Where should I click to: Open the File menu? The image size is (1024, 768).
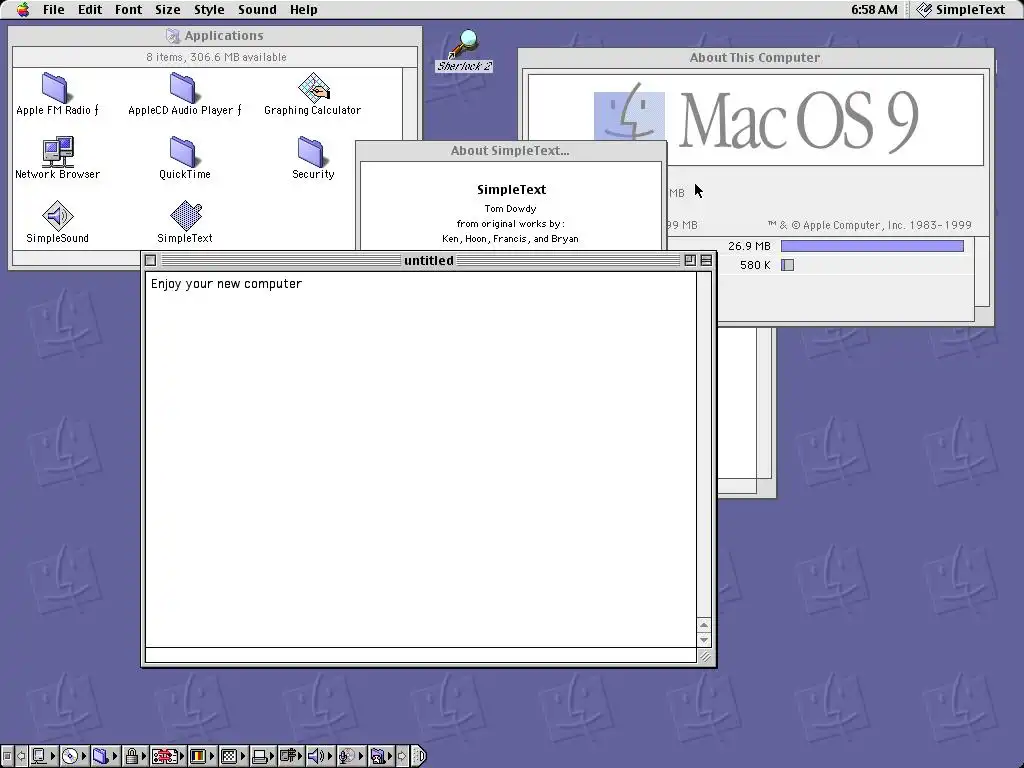pyautogui.click(x=54, y=9)
